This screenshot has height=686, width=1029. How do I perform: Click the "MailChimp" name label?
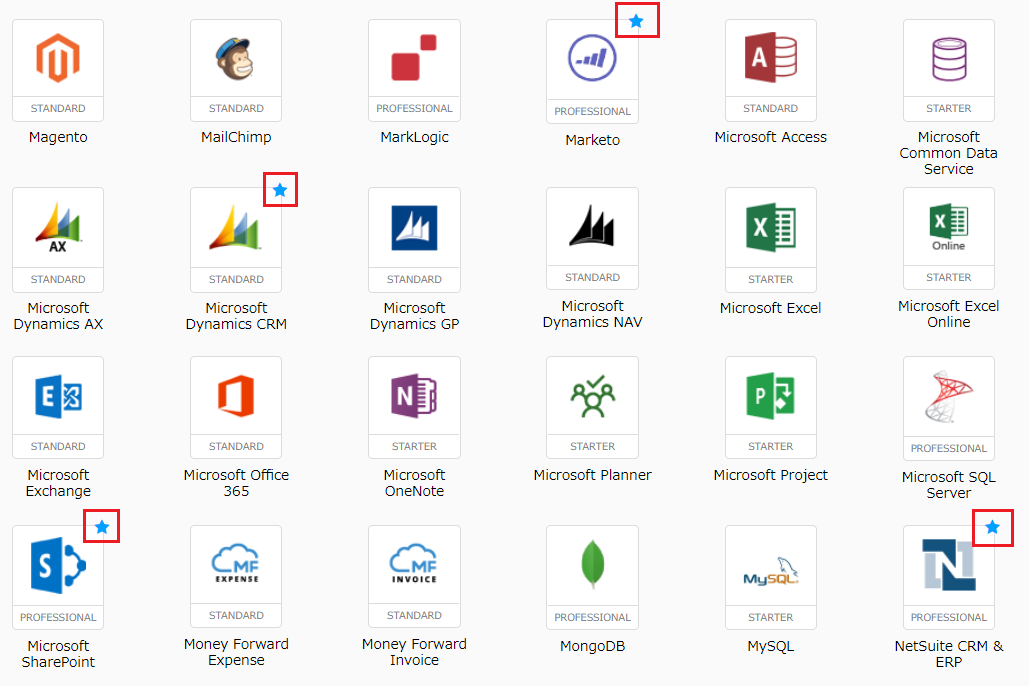236,137
